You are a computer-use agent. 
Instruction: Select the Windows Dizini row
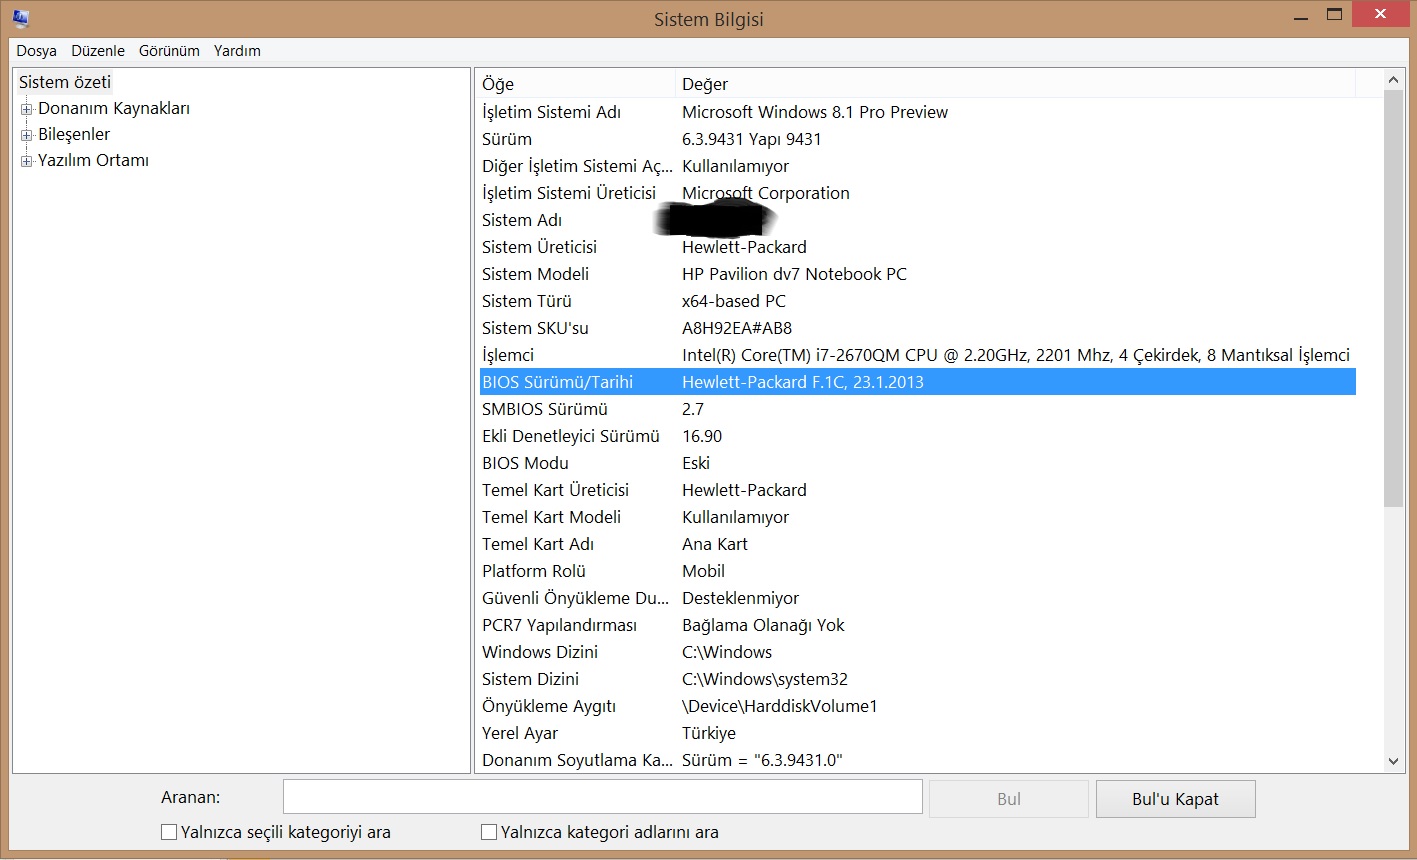coord(918,652)
